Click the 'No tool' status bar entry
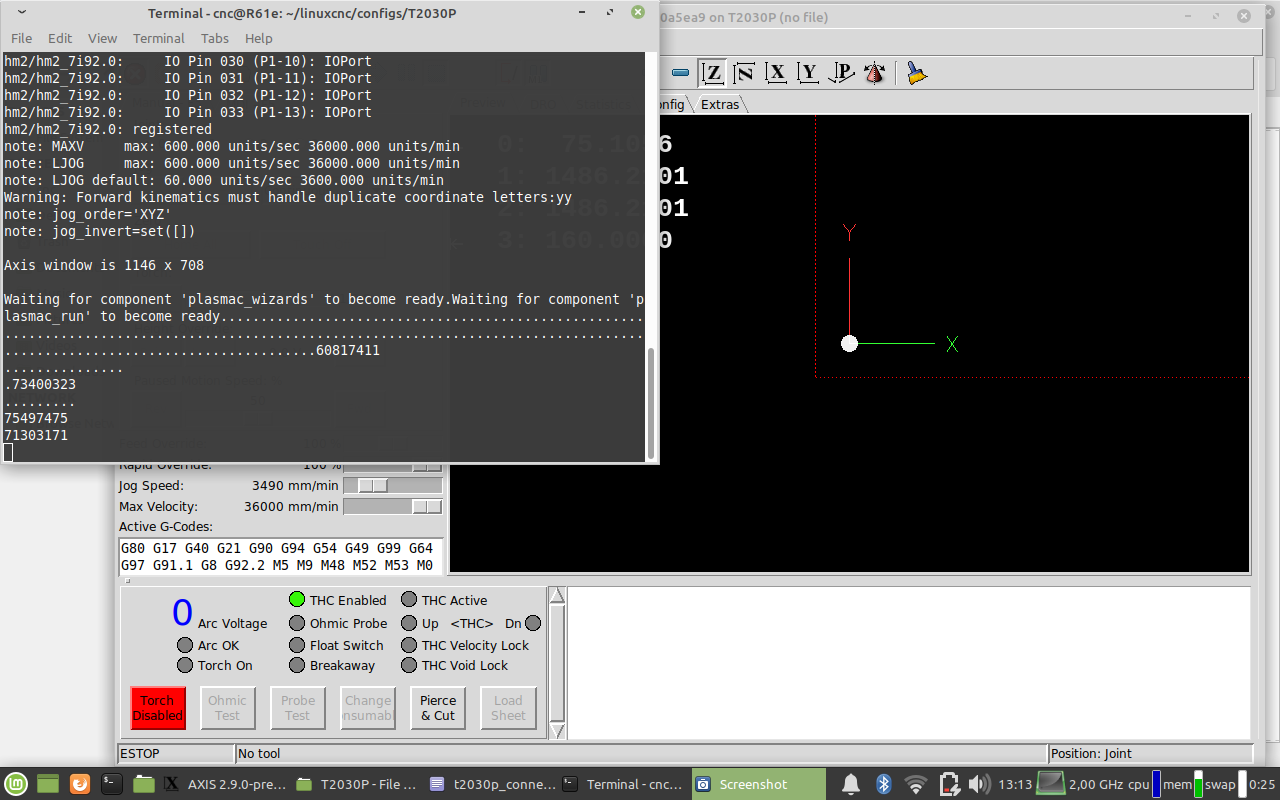The width and height of the screenshot is (1280, 800). click(x=641, y=753)
